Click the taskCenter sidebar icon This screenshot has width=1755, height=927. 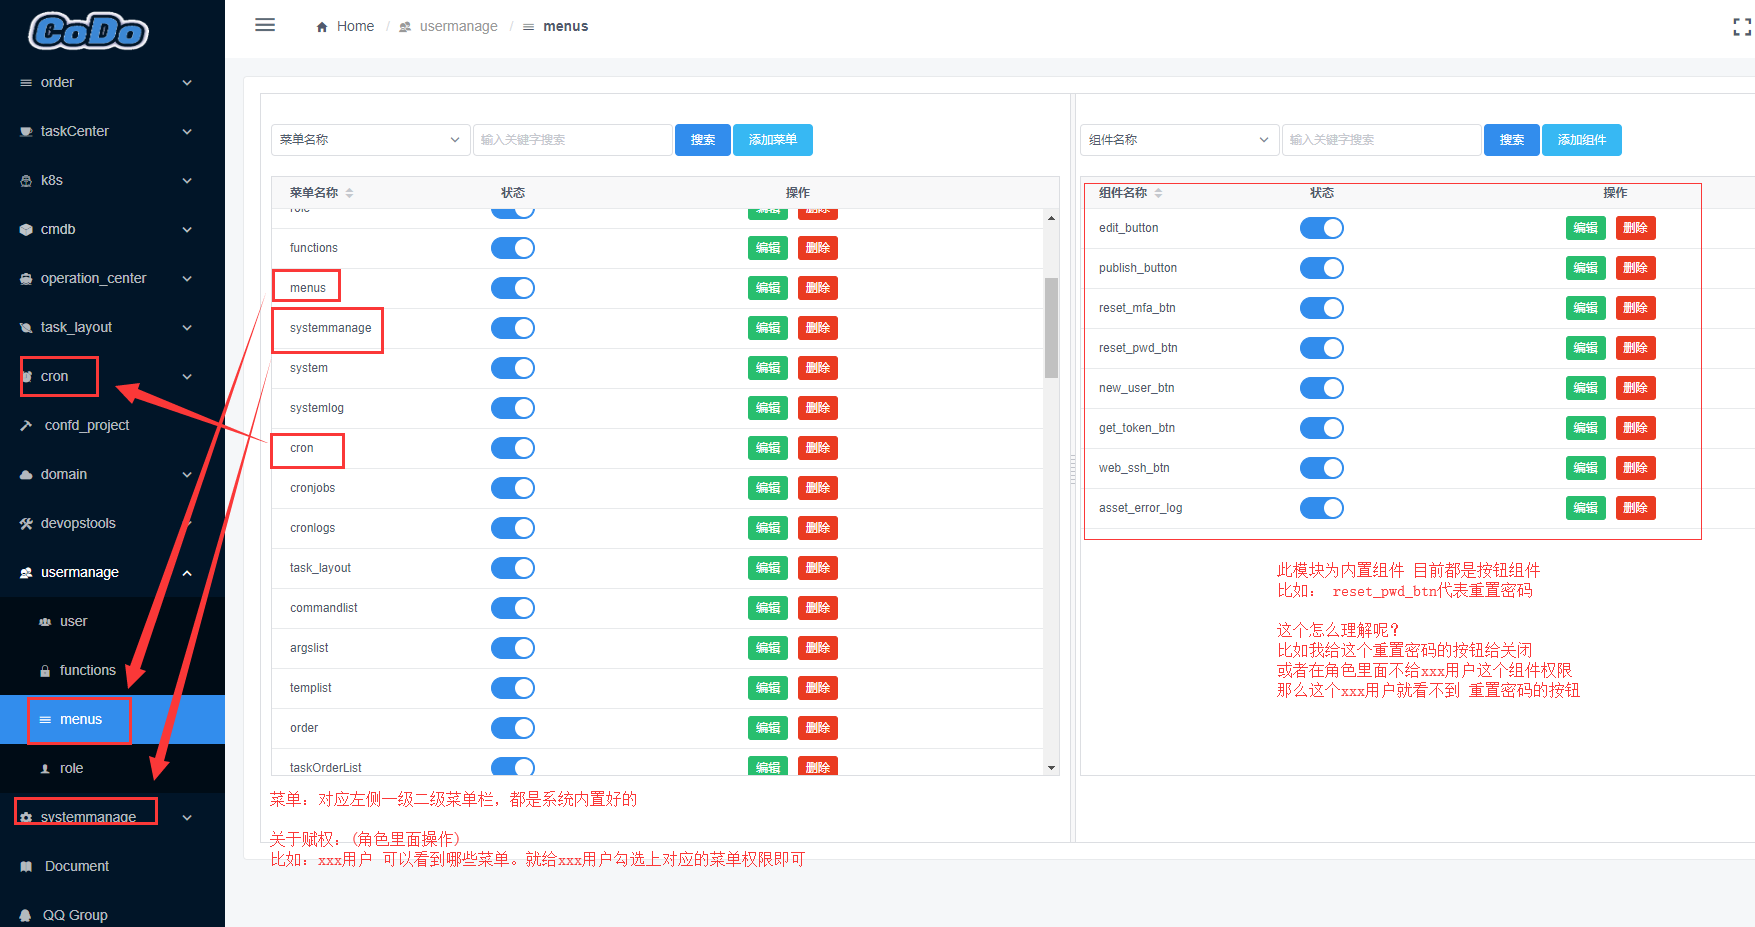[26, 132]
